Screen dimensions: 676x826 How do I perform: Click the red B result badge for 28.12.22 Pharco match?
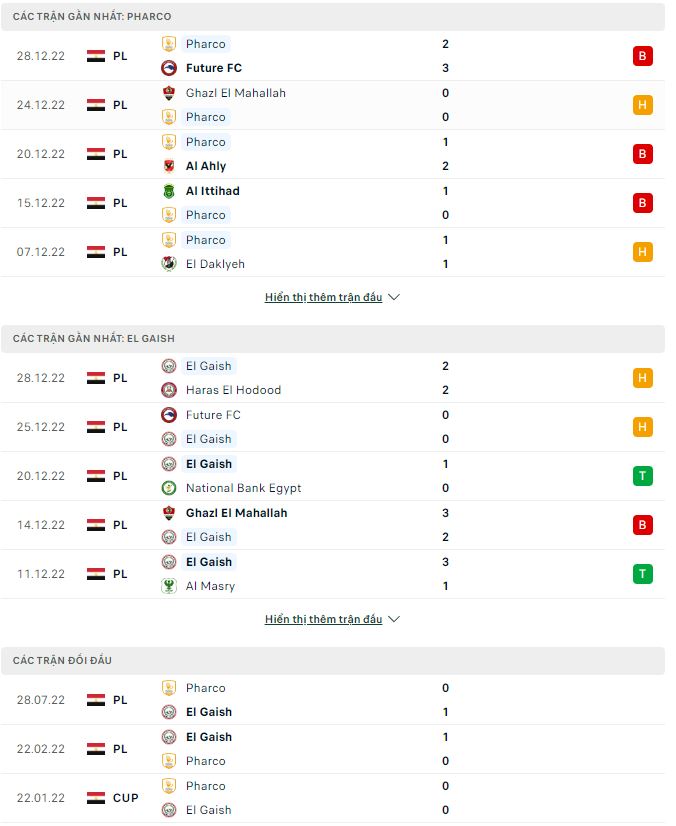(643, 56)
